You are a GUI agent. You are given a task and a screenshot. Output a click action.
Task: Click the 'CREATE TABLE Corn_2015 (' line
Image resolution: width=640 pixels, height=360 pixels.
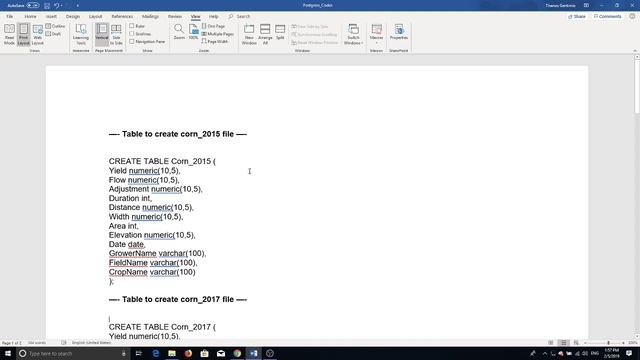pos(162,161)
